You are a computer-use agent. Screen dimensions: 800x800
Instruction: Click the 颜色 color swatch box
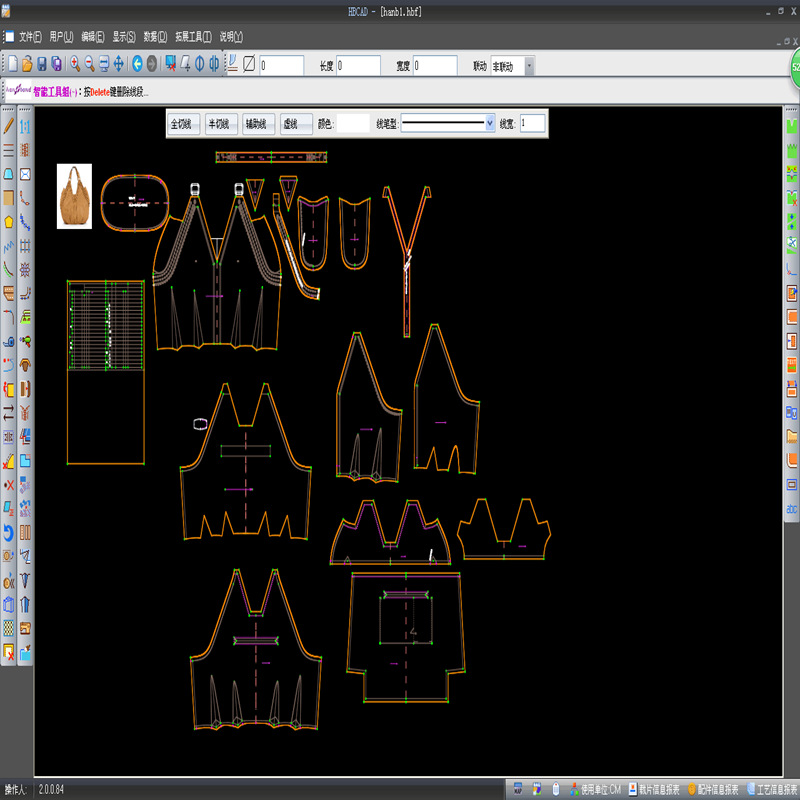pyautogui.click(x=352, y=124)
